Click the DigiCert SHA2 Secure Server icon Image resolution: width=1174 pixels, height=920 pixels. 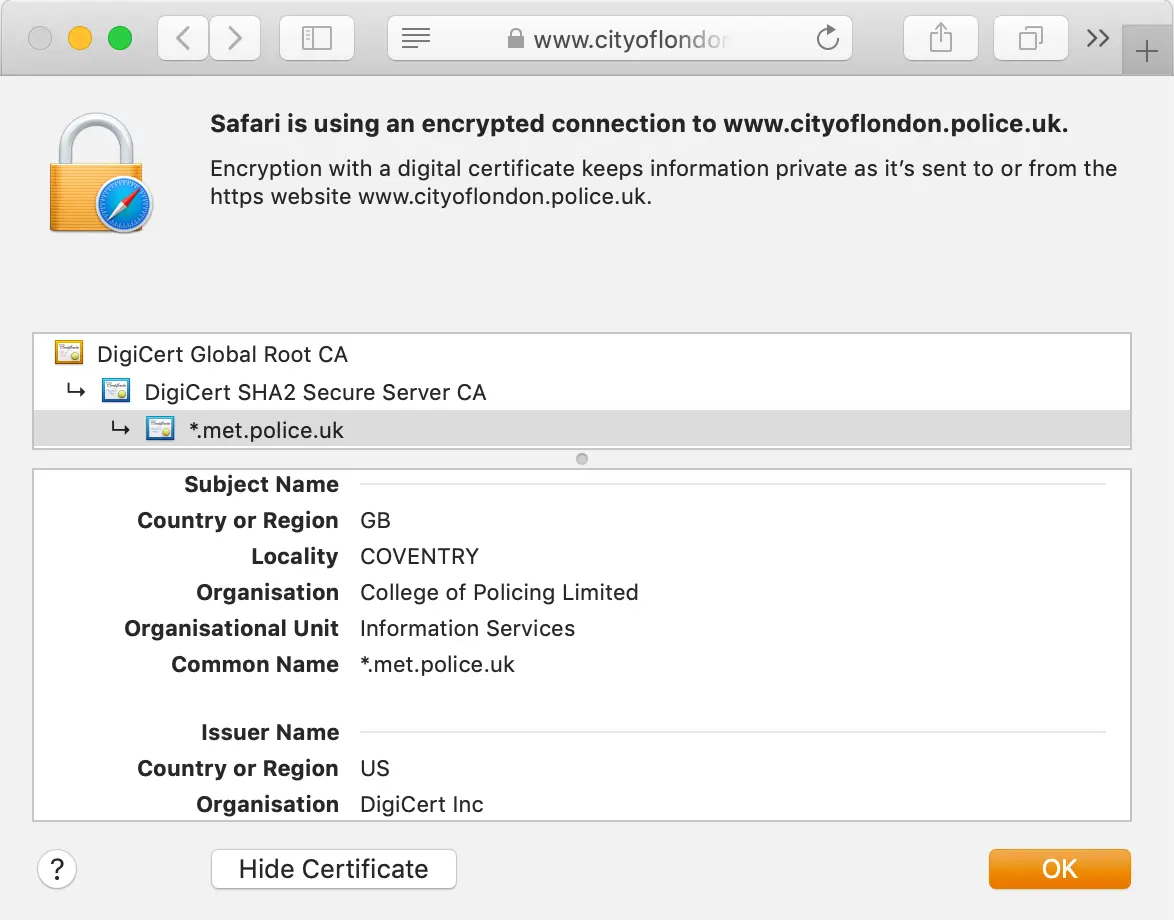pyautogui.click(x=116, y=390)
